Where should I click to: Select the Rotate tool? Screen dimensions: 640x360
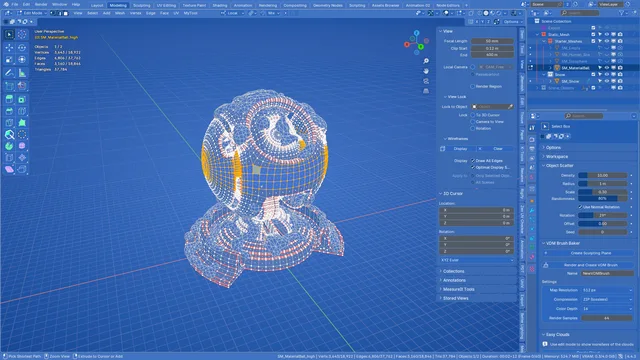[x=22, y=47]
